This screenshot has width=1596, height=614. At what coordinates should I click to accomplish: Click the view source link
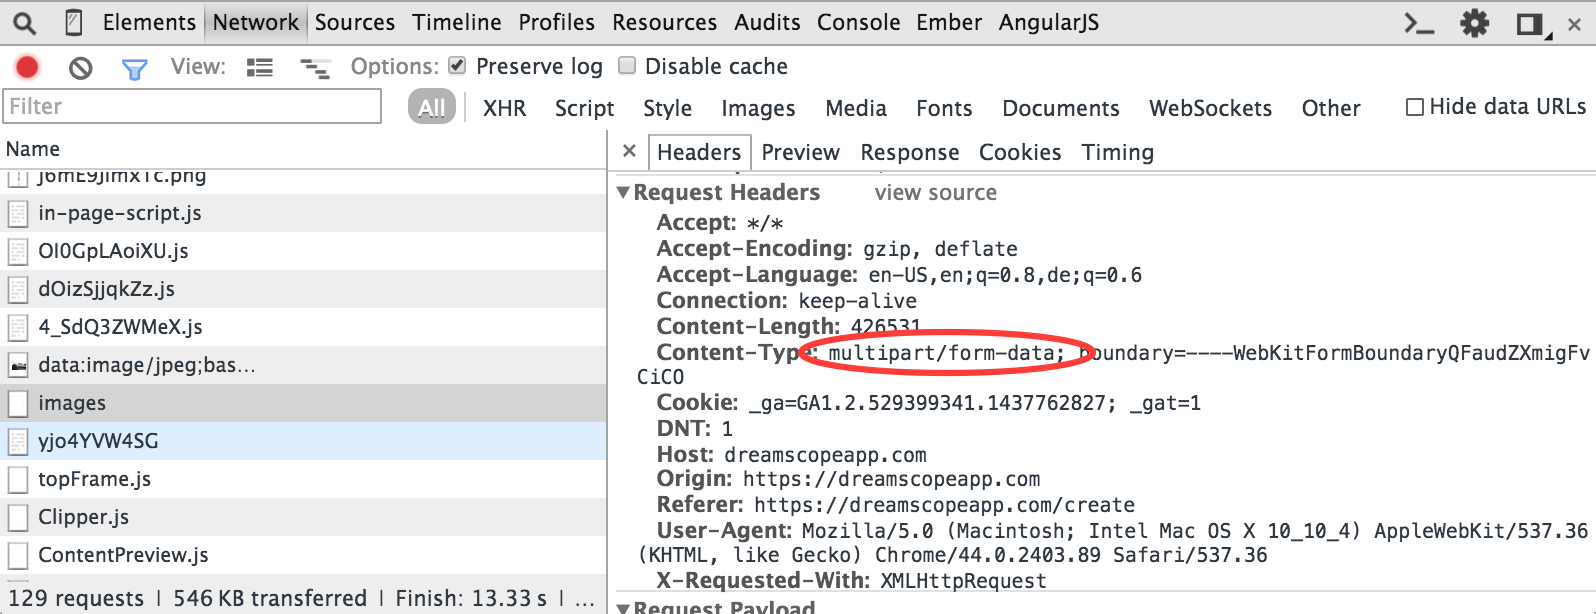point(935,193)
